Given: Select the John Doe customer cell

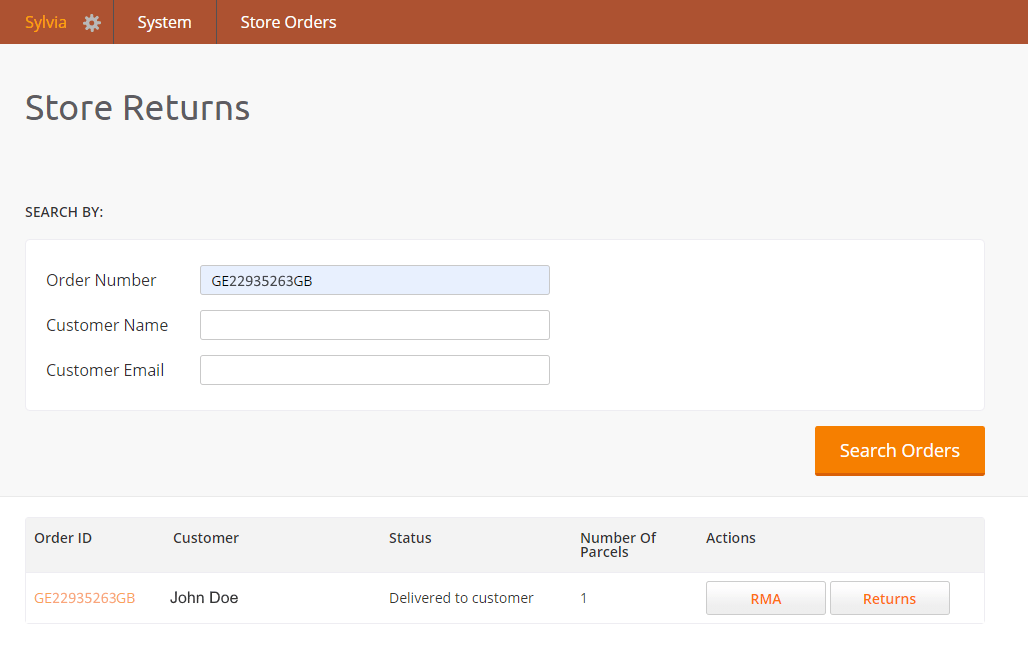Looking at the screenshot, I should 204,598.
